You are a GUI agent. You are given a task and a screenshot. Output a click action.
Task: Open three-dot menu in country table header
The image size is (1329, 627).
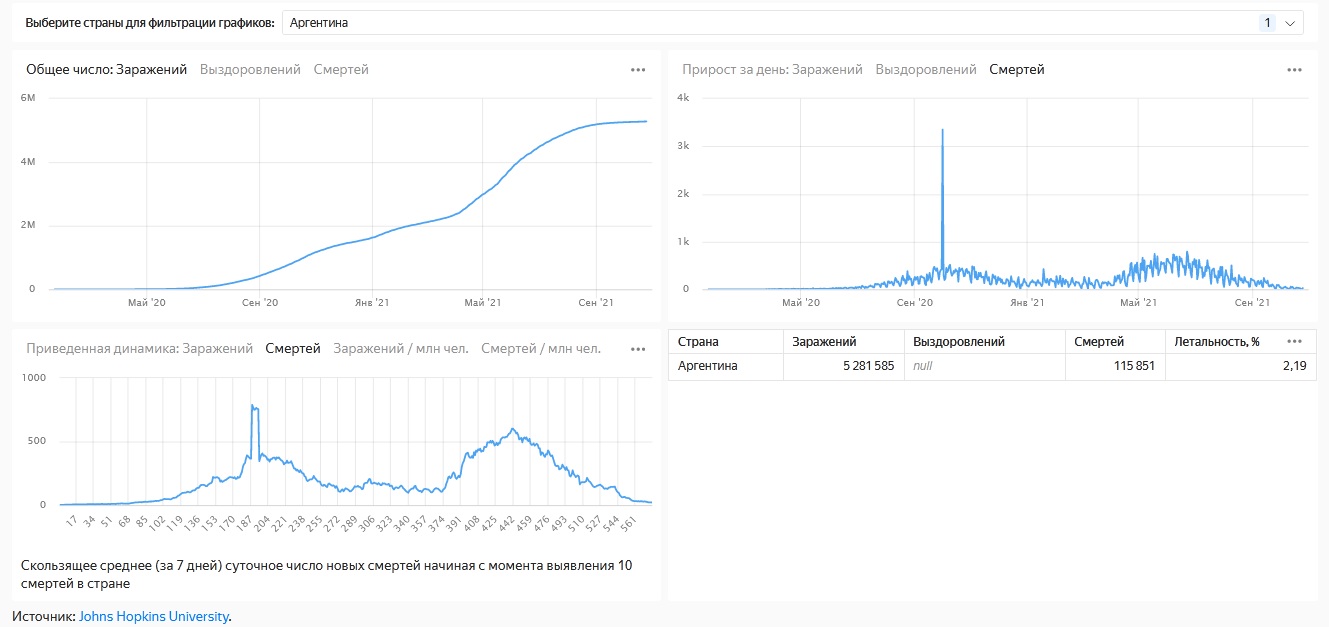coord(1294,341)
